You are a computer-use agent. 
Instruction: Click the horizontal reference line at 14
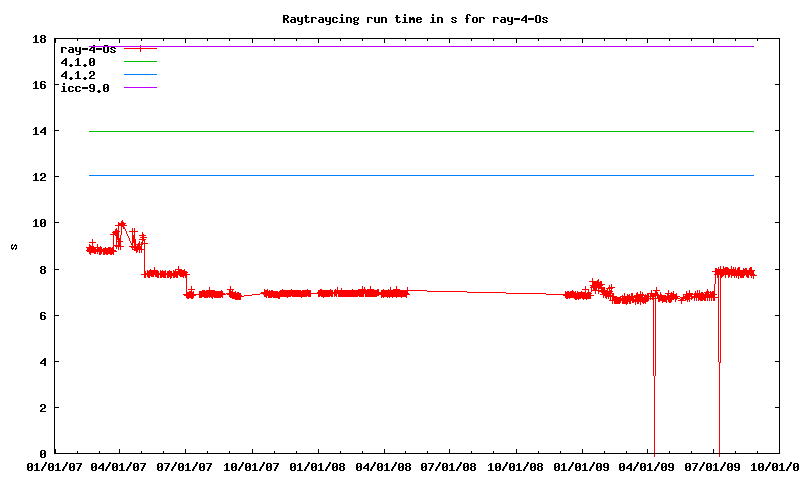[420, 131]
